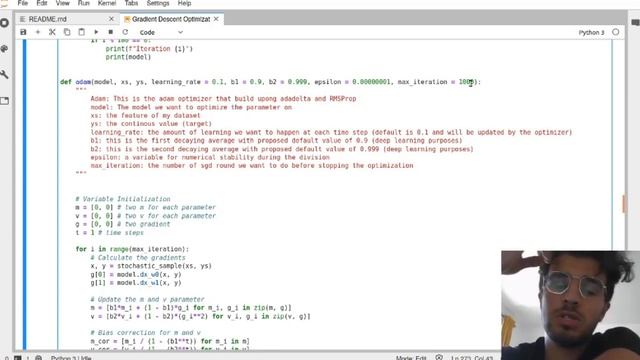640x360 pixels.
Task: Click docstring line 'ys: the continous value (target)'
Action: pos(151,124)
